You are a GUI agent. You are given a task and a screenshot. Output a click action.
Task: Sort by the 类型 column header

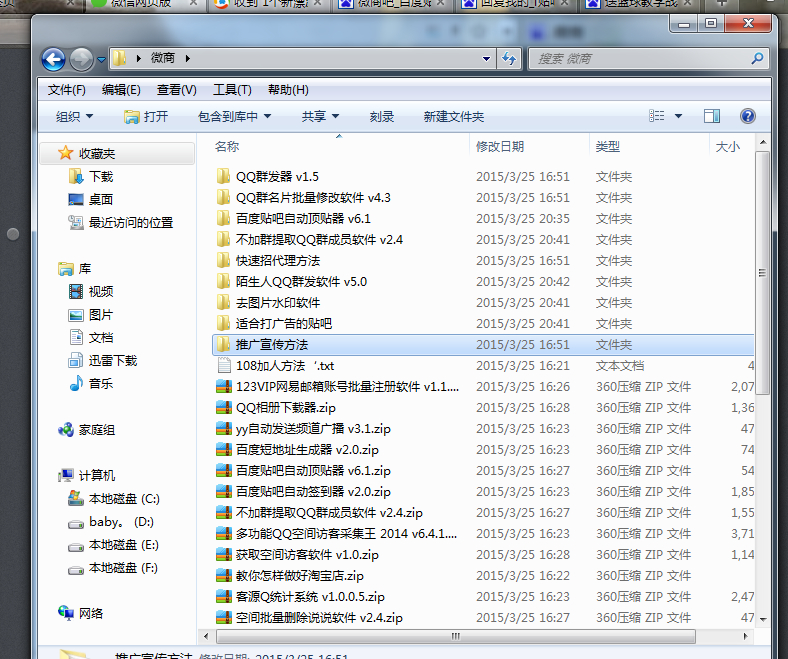608,147
